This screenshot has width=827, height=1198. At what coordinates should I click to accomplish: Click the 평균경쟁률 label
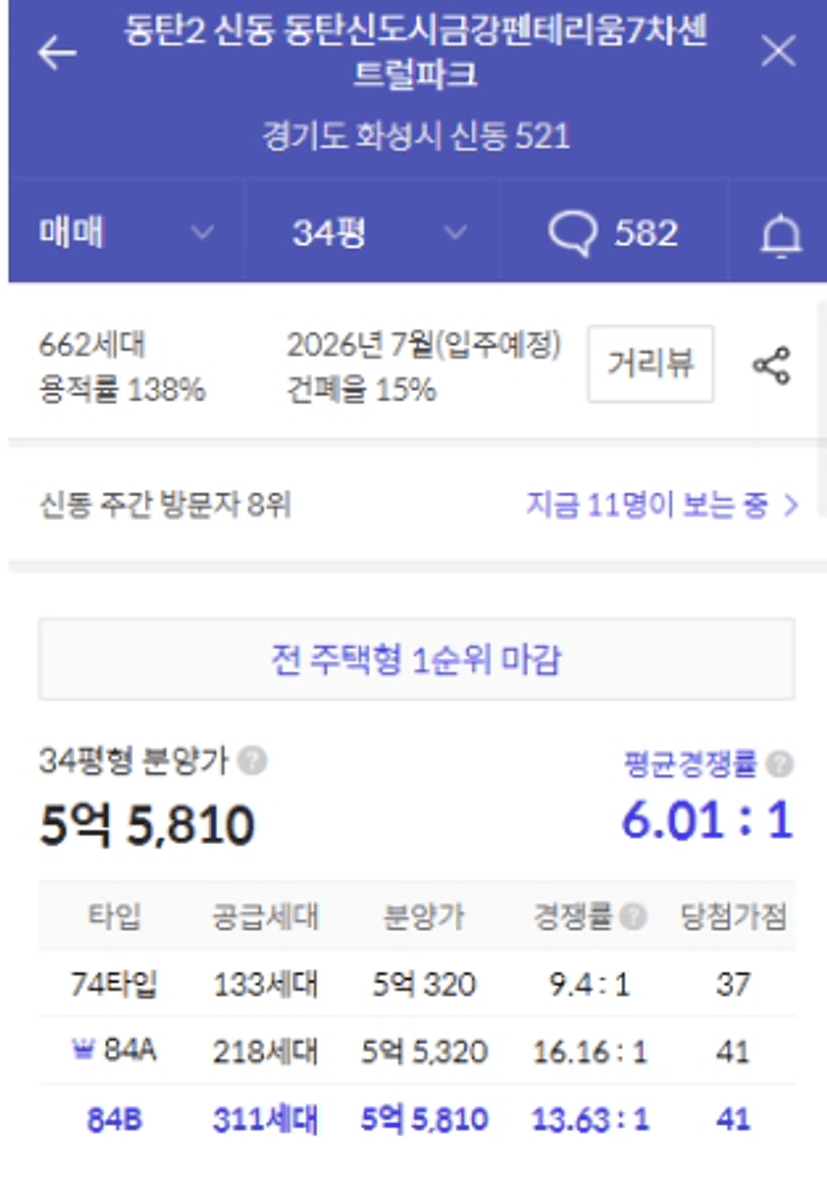click(x=689, y=764)
